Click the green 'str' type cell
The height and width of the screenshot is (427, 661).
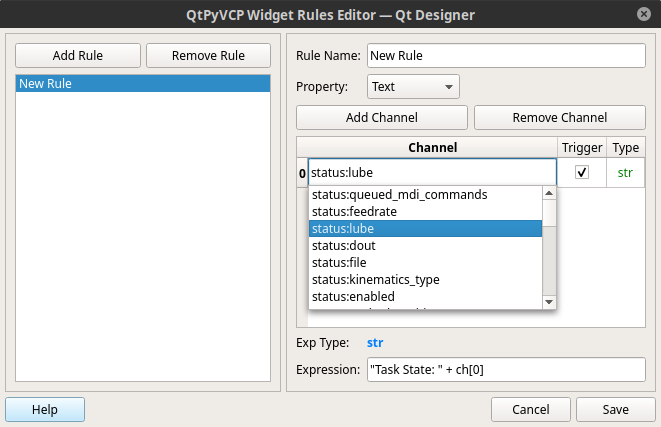(x=625, y=172)
